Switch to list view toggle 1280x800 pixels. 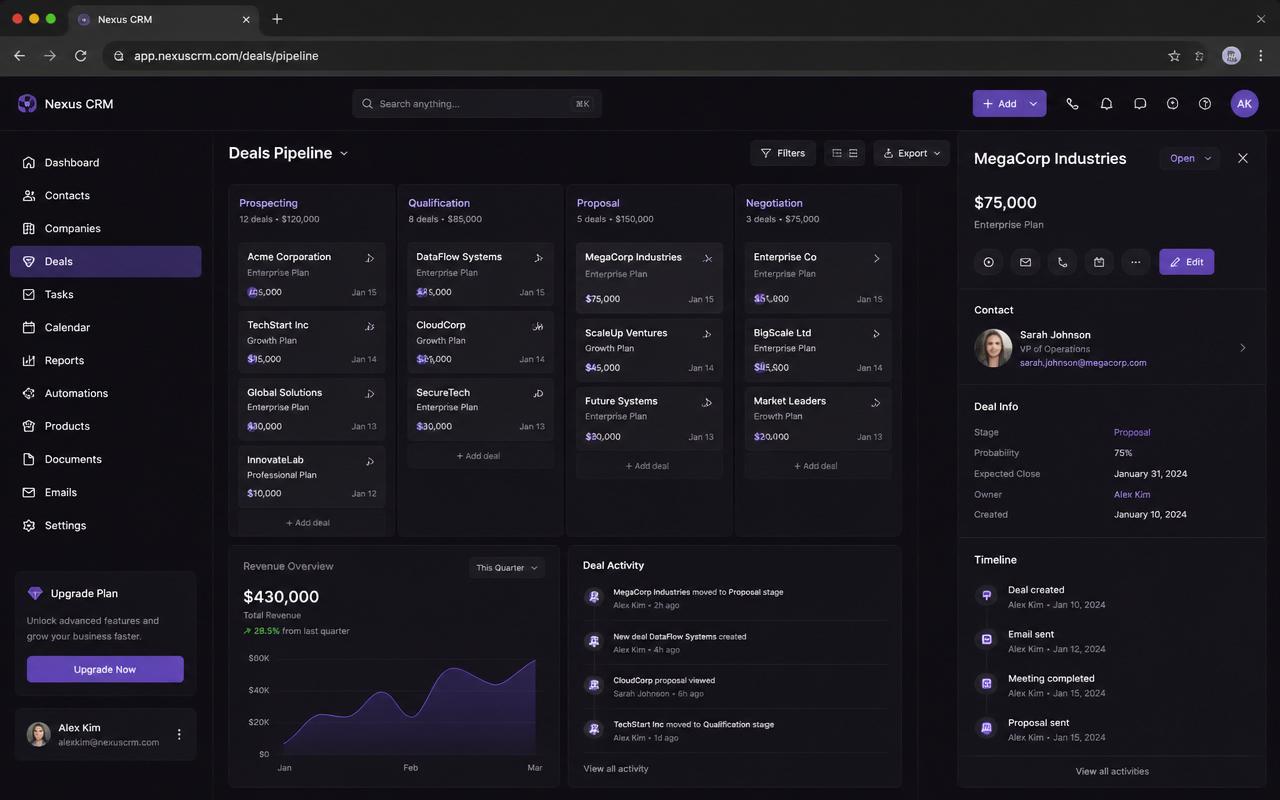853,153
